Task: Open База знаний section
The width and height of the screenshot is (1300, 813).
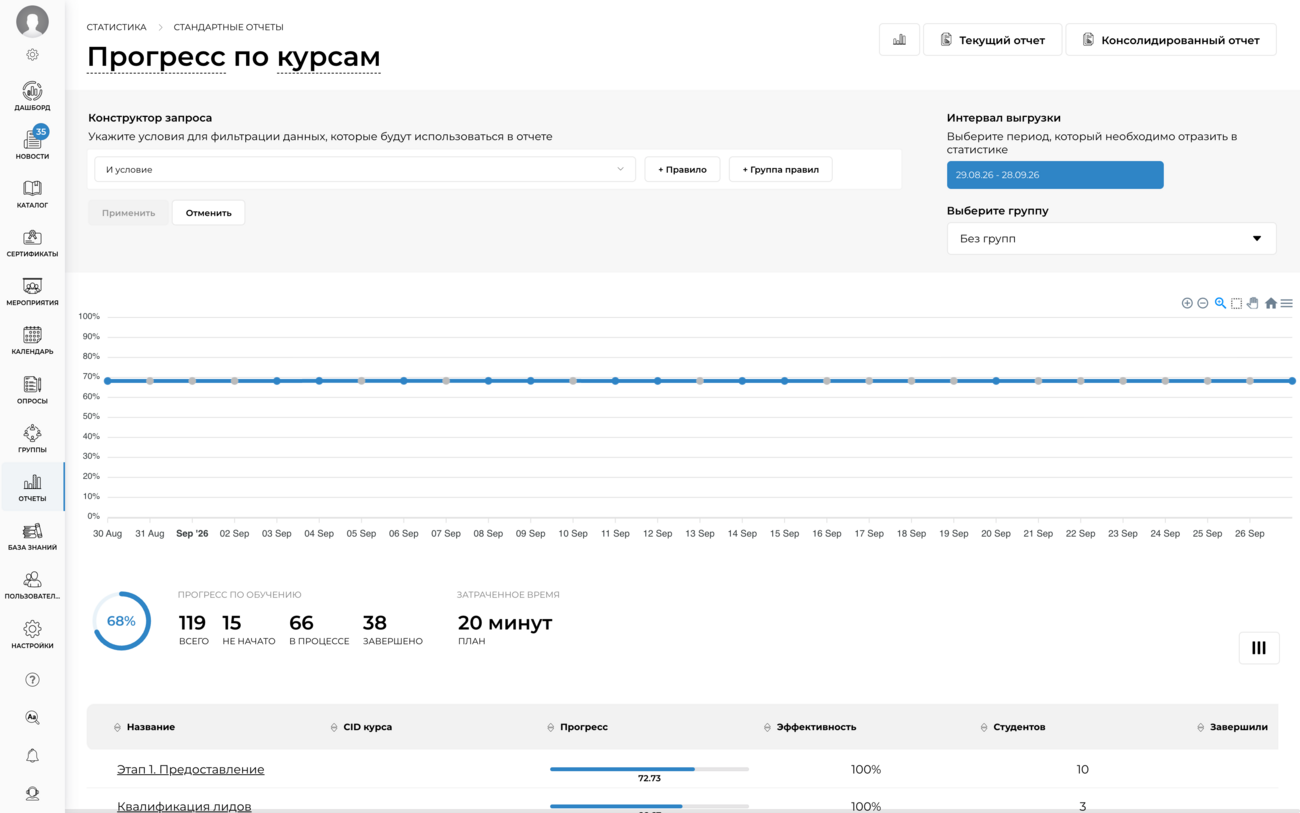Action: (x=32, y=537)
